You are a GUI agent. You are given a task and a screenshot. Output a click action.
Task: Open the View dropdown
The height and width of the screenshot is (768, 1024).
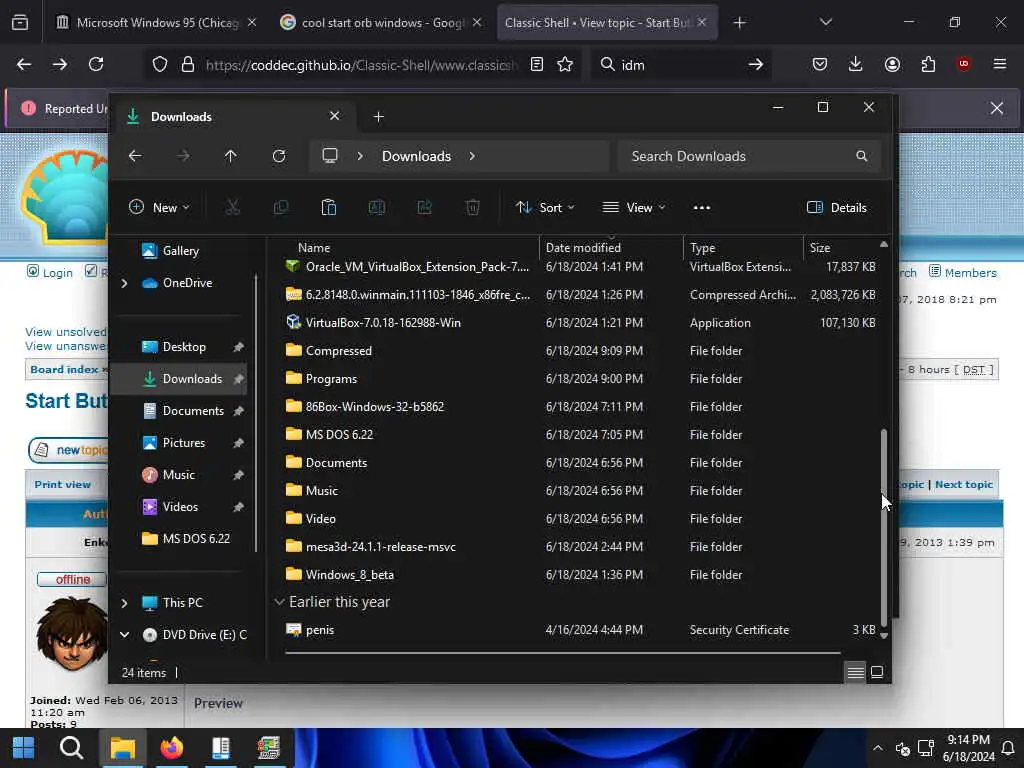[633, 208]
